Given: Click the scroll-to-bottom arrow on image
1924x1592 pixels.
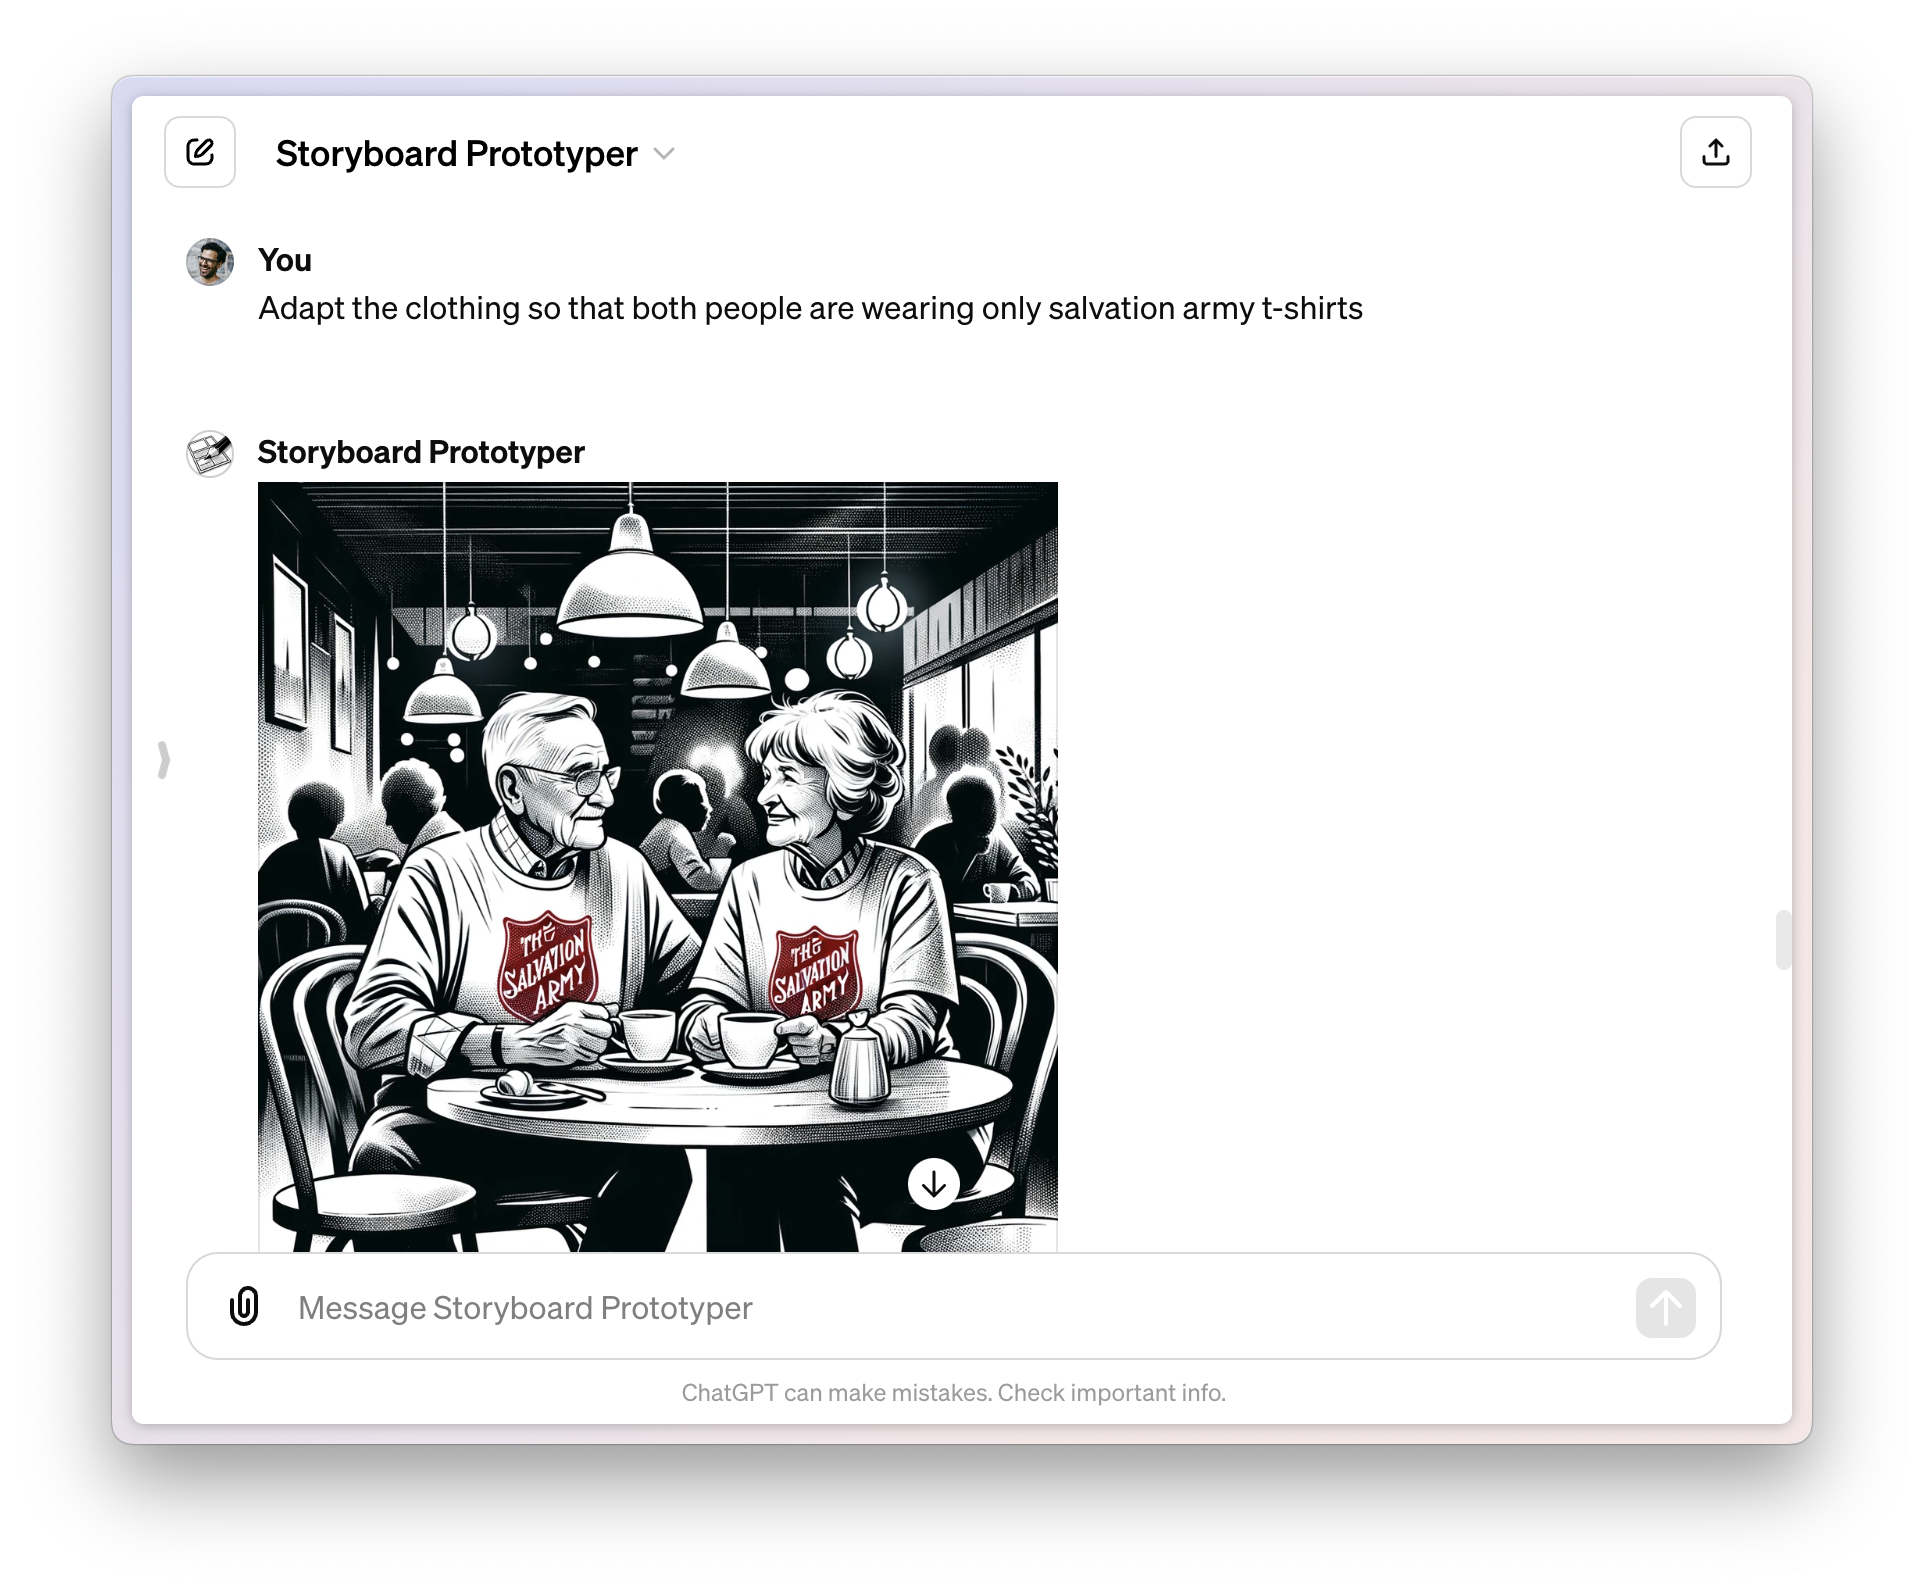Looking at the screenshot, I should pos(933,1184).
